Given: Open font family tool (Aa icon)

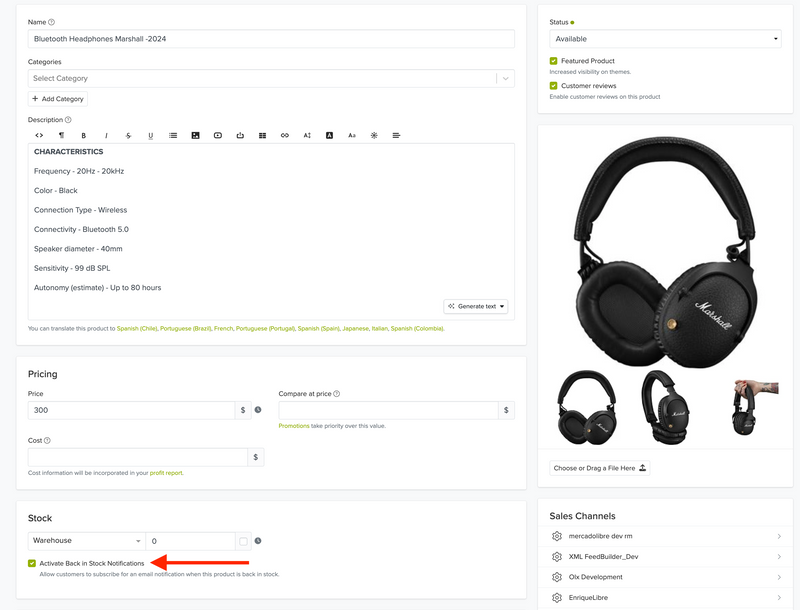Looking at the screenshot, I should tap(352, 135).
